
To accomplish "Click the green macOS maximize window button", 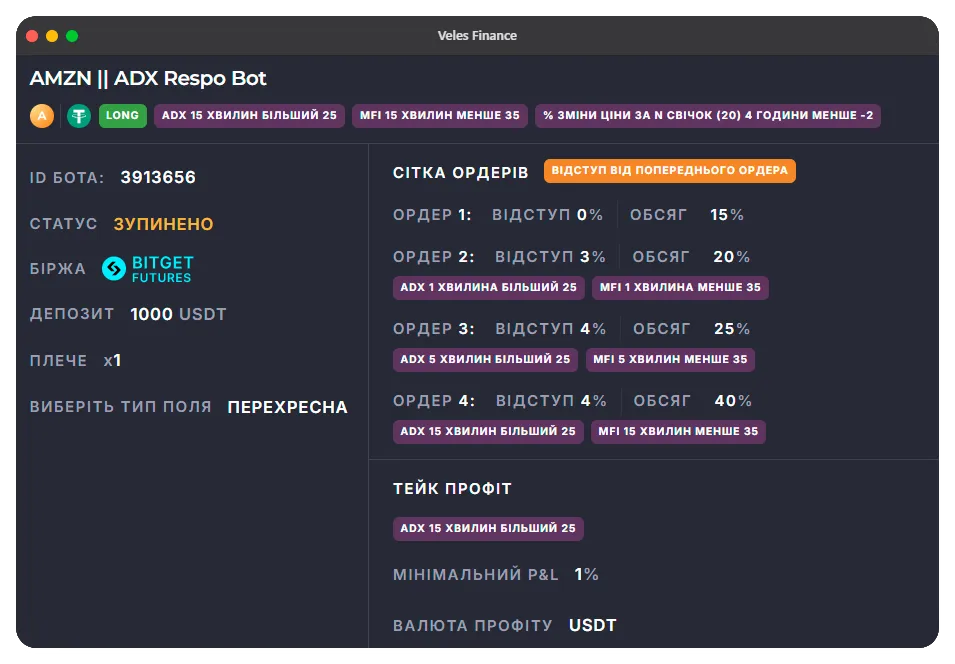I will (x=72, y=36).
